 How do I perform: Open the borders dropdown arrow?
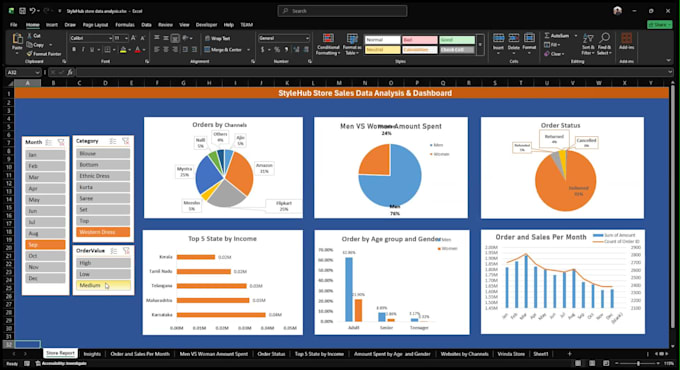(x=114, y=50)
